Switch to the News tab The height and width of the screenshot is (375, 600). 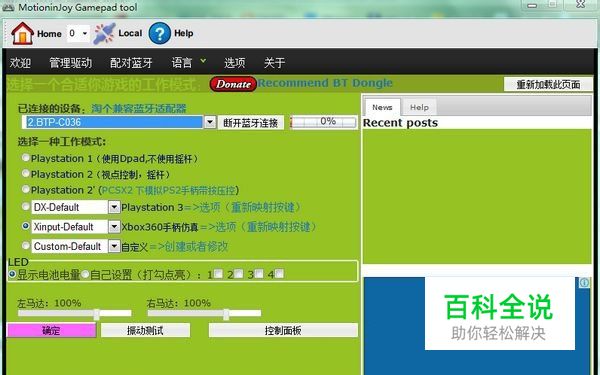pos(382,107)
